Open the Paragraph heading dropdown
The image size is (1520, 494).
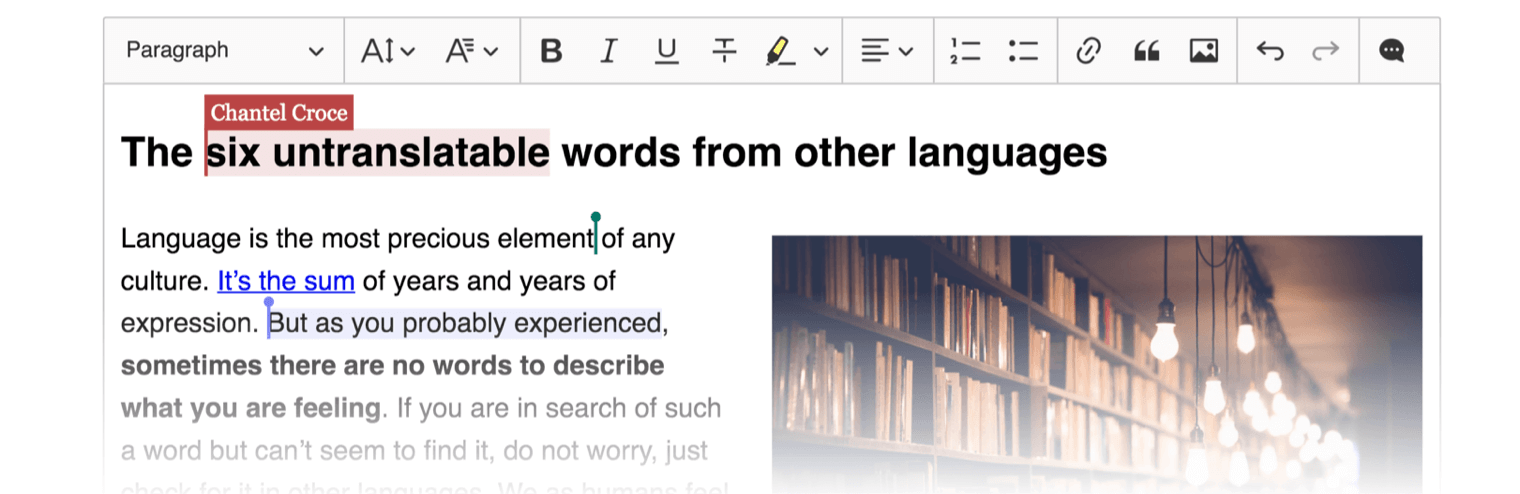click(x=225, y=51)
